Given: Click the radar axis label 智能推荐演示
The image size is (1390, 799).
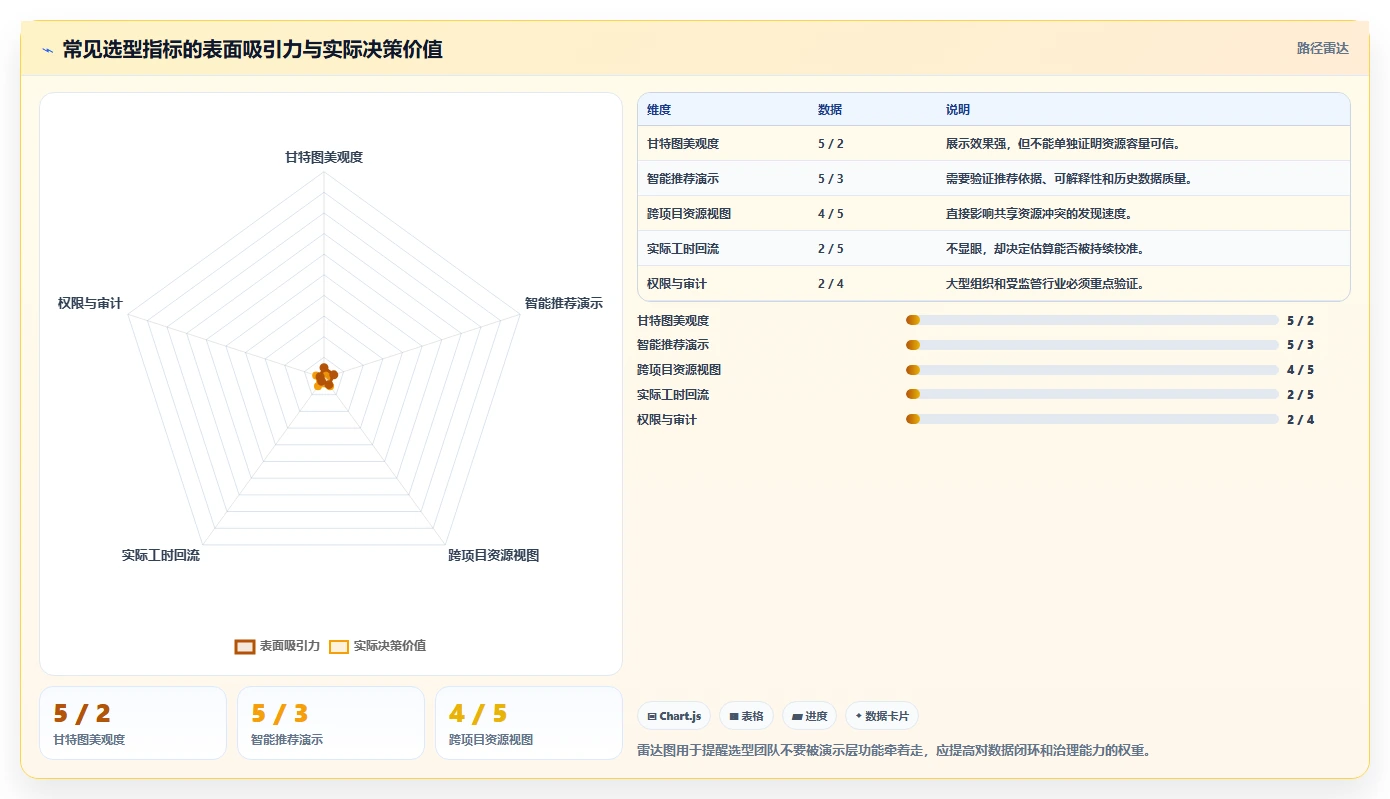Looking at the screenshot, I should [x=564, y=304].
